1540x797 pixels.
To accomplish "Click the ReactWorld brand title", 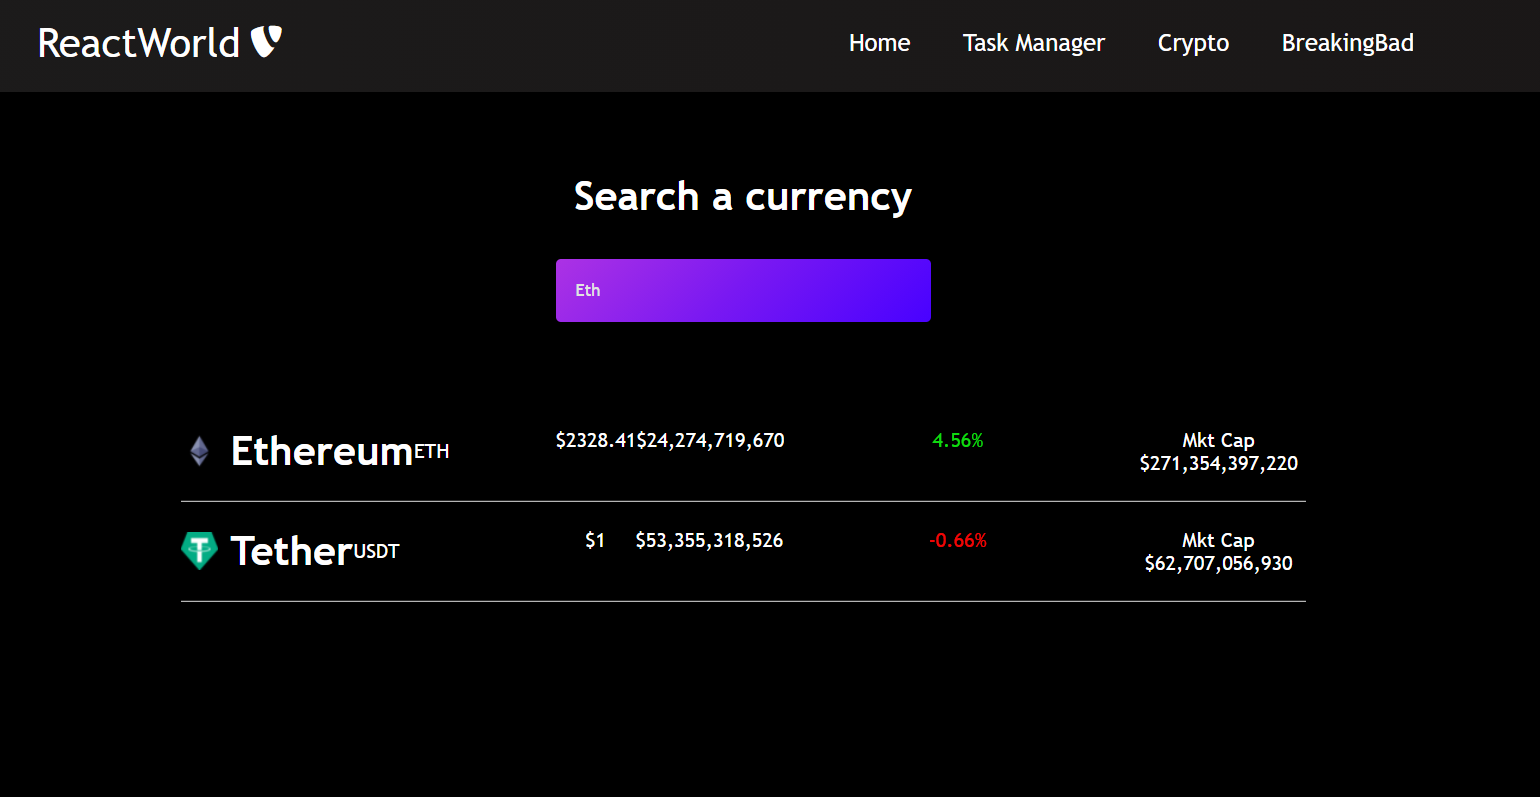I will [139, 43].
